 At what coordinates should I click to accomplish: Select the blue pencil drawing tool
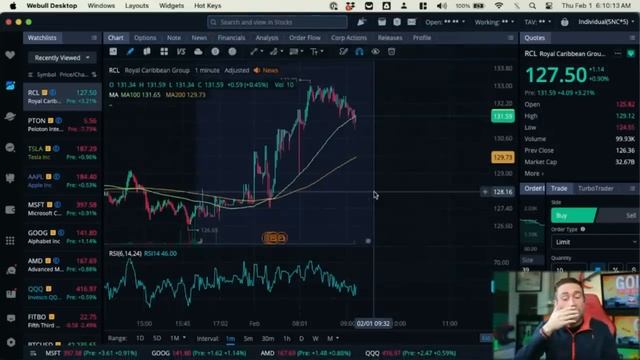pos(130,51)
